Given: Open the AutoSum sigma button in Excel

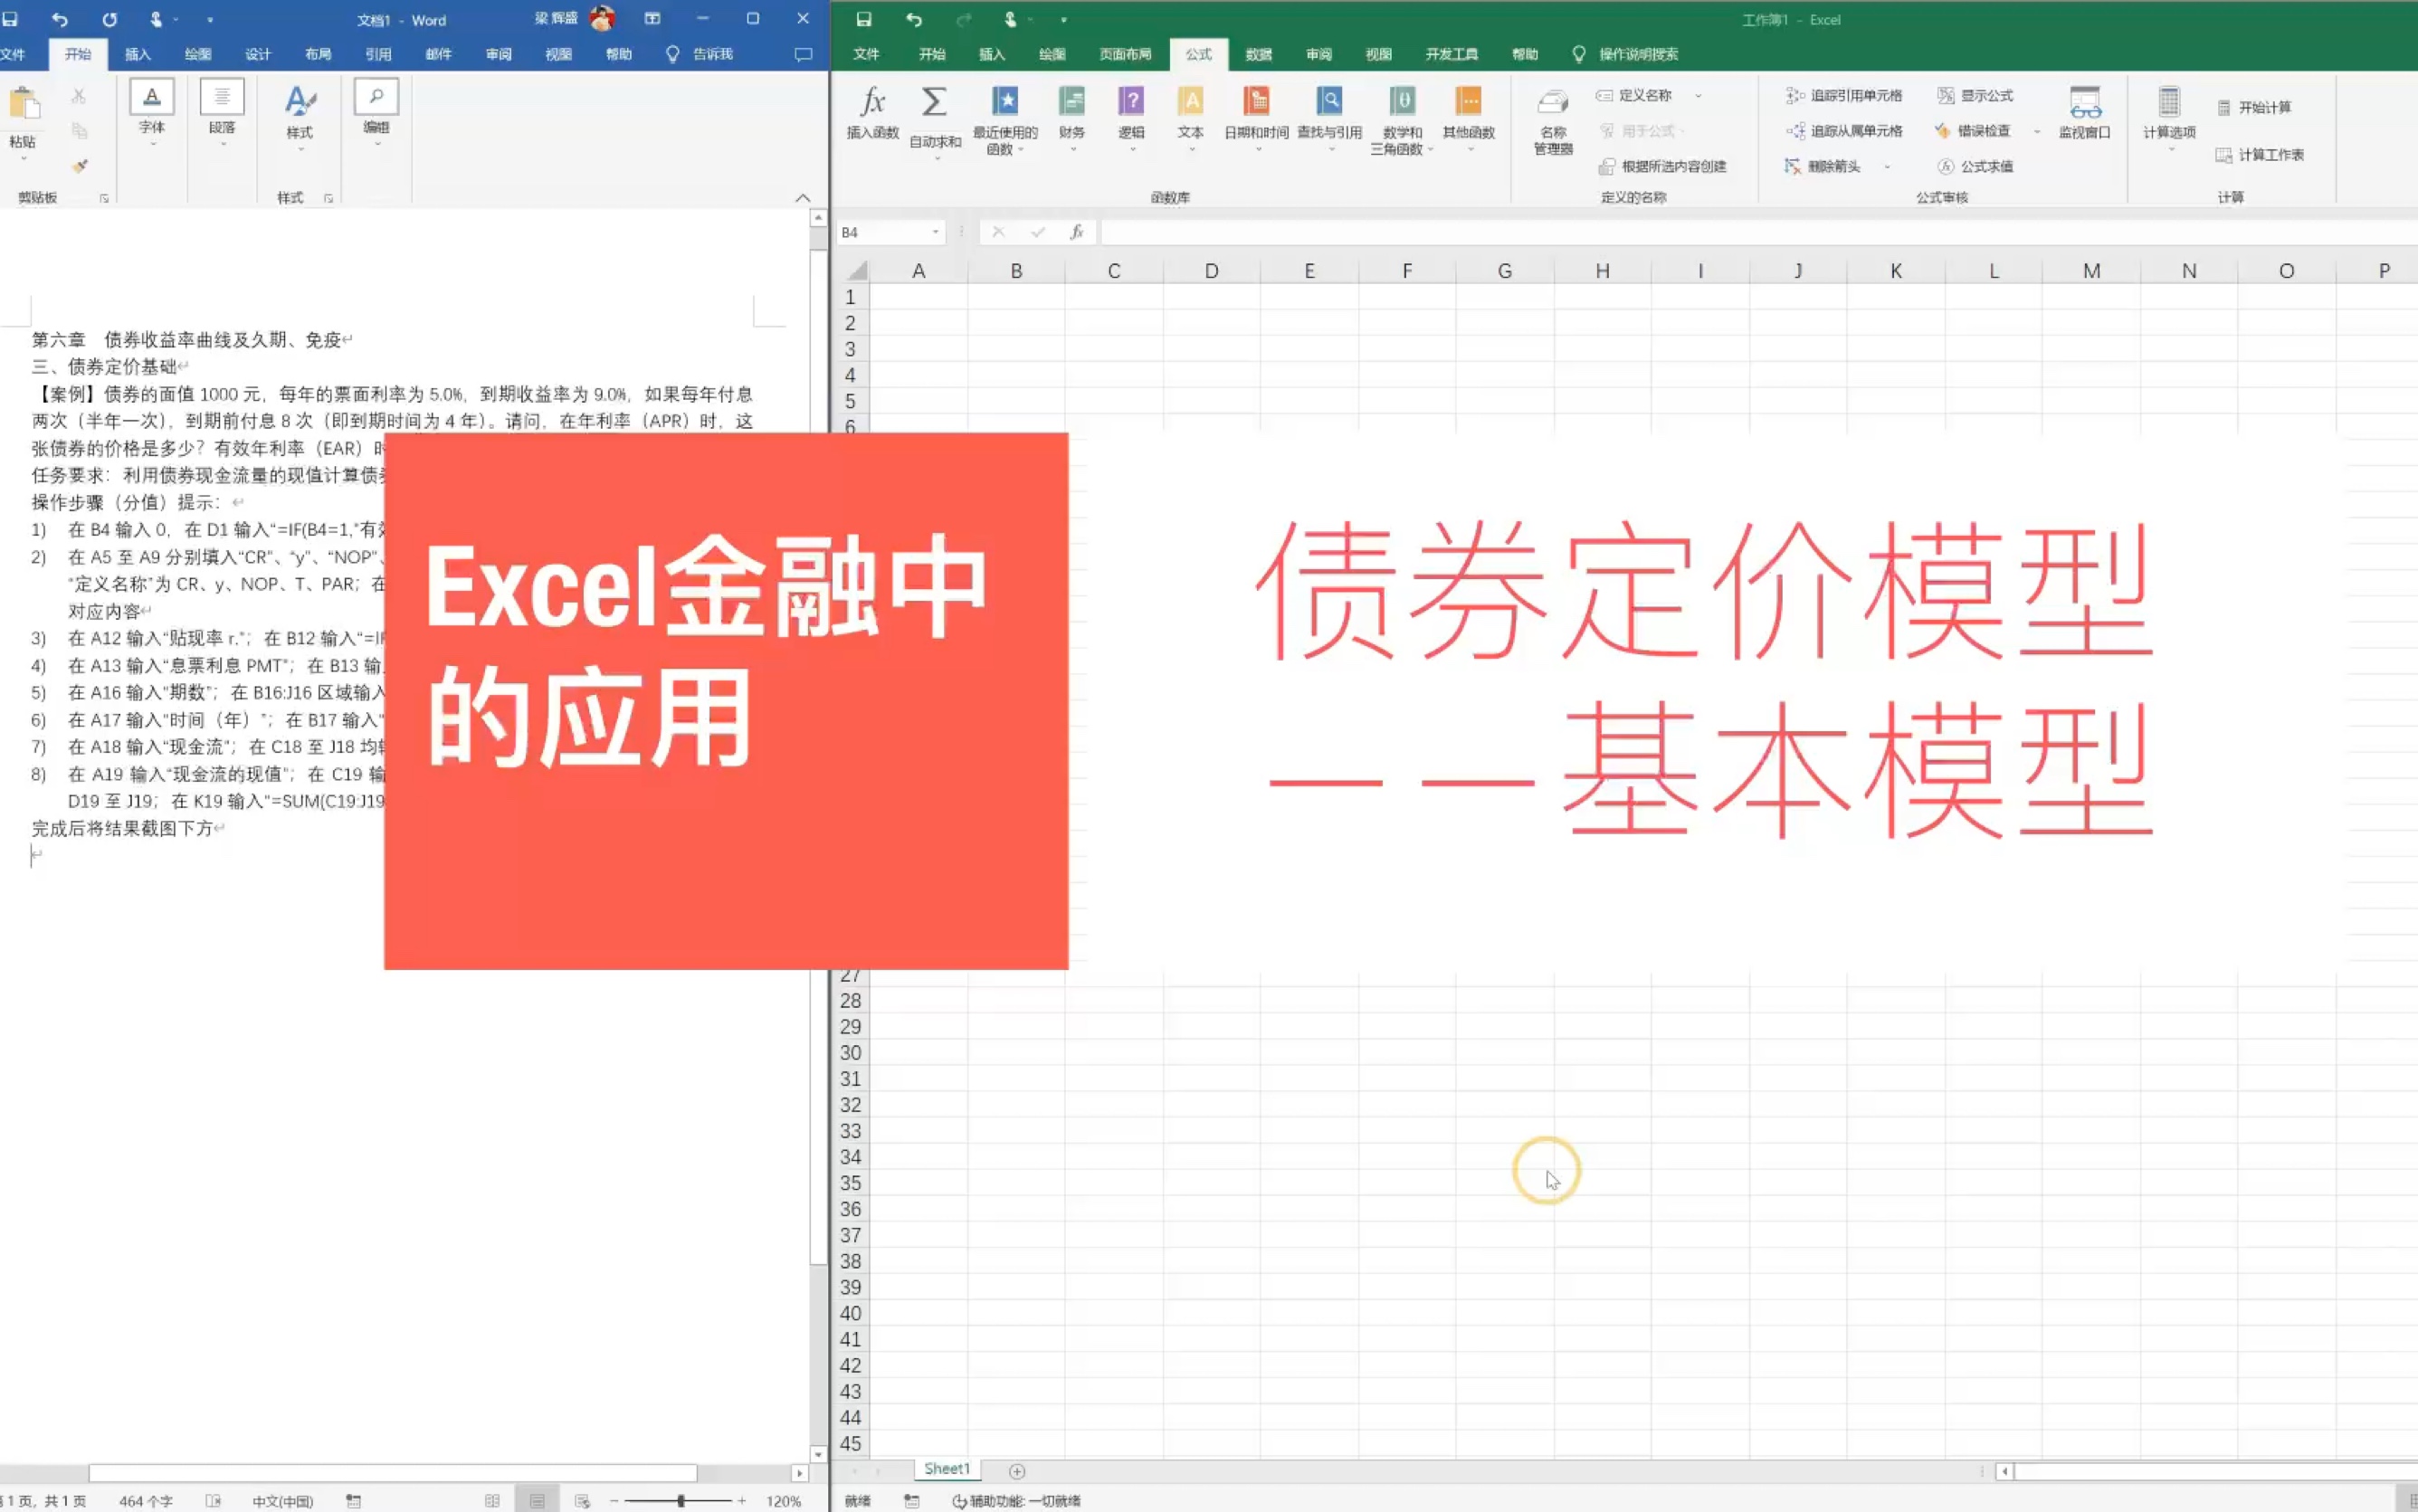Looking at the screenshot, I should click(x=934, y=101).
